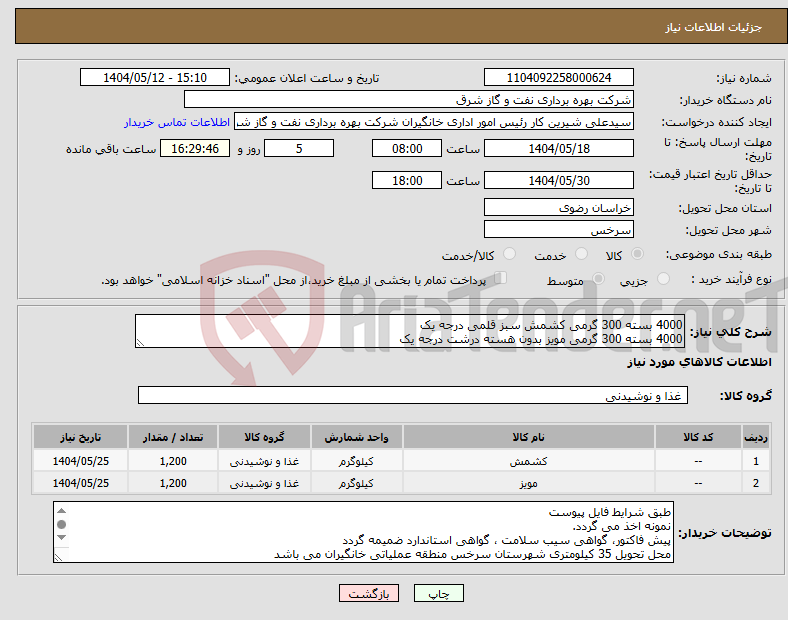Click the مویز item name cell
This screenshot has width=788, height=620.
coord(529,483)
